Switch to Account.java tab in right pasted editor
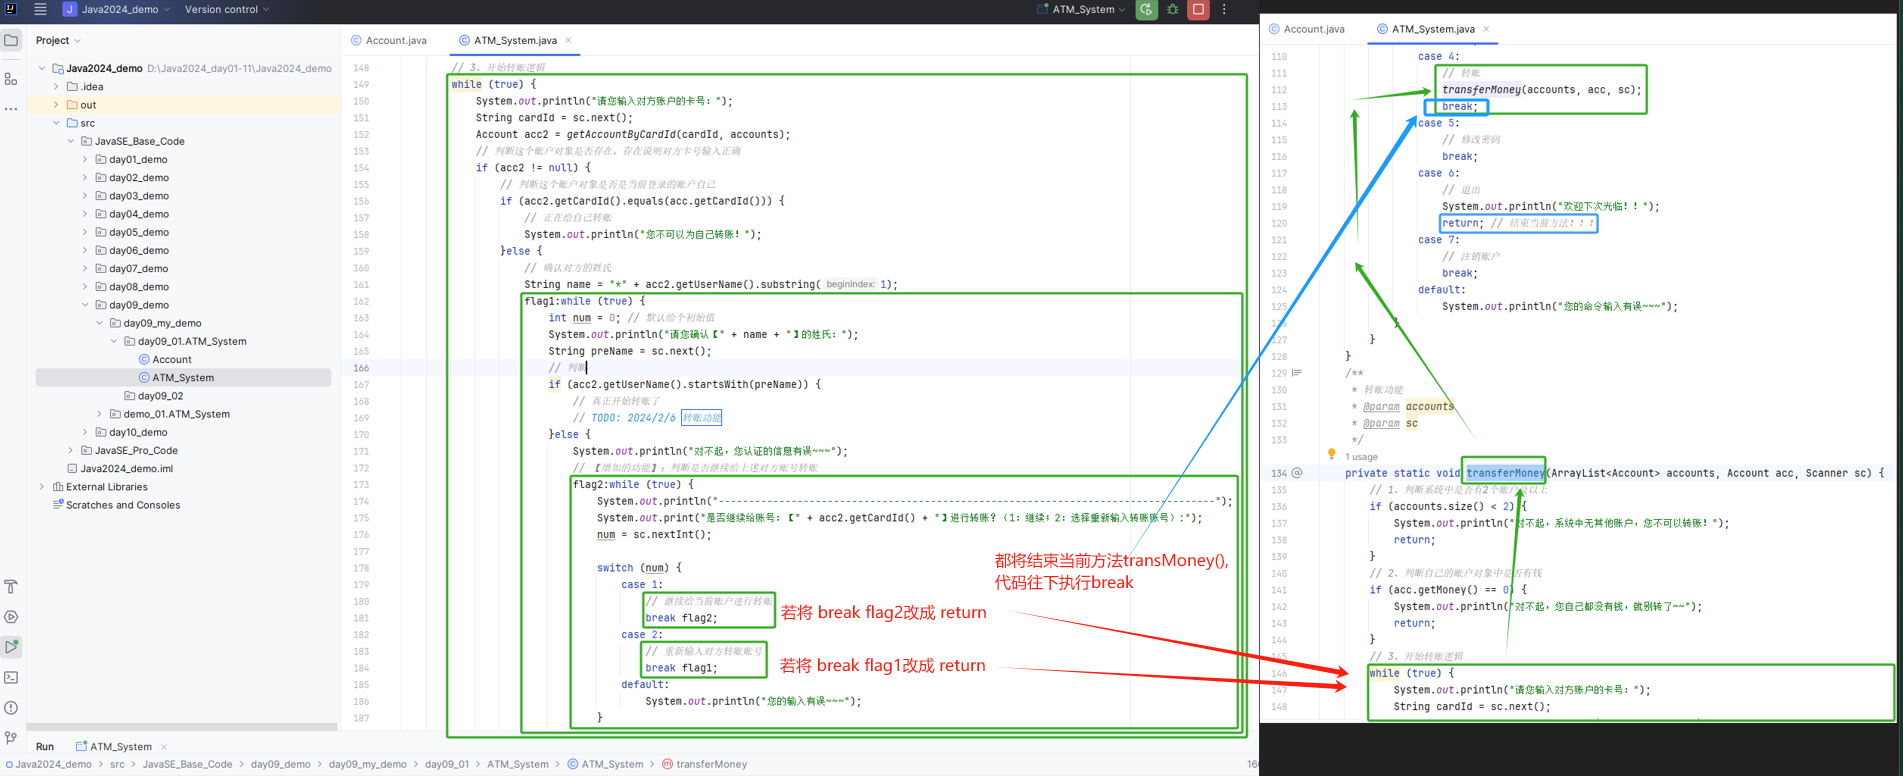 click(x=1307, y=29)
